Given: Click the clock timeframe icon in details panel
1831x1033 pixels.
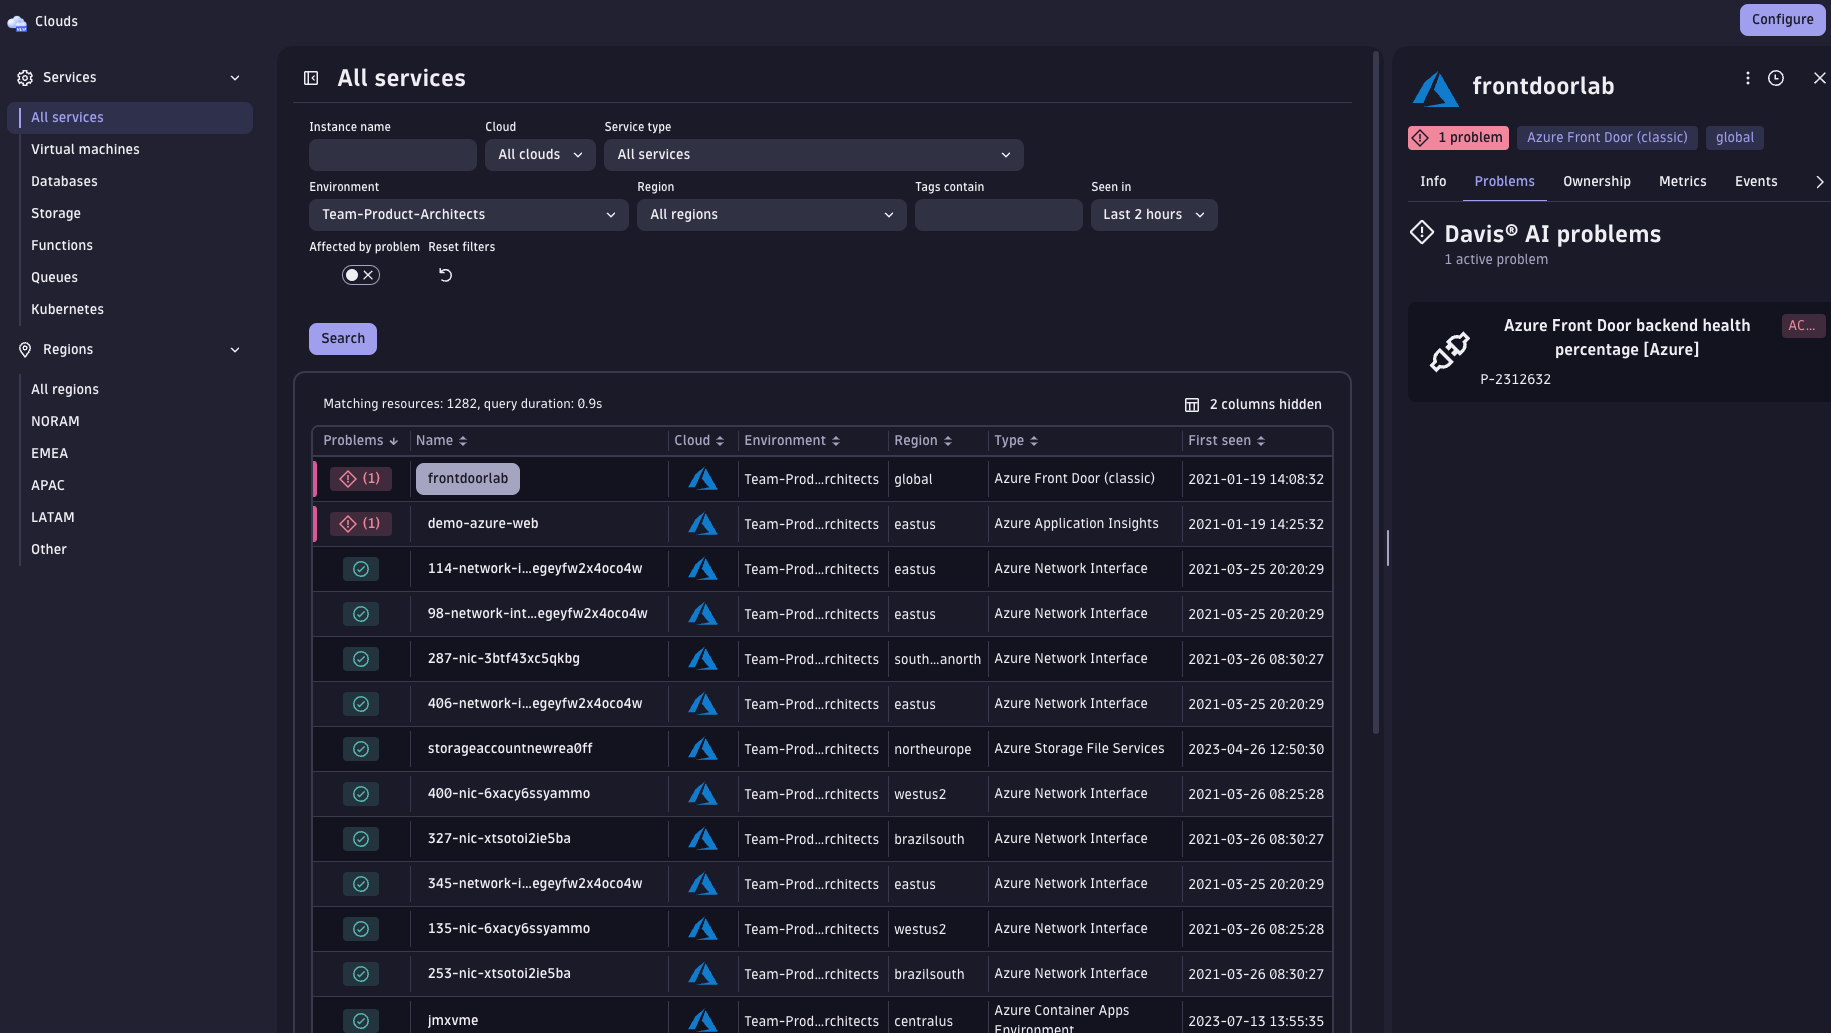Looking at the screenshot, I should [1775, 78].
